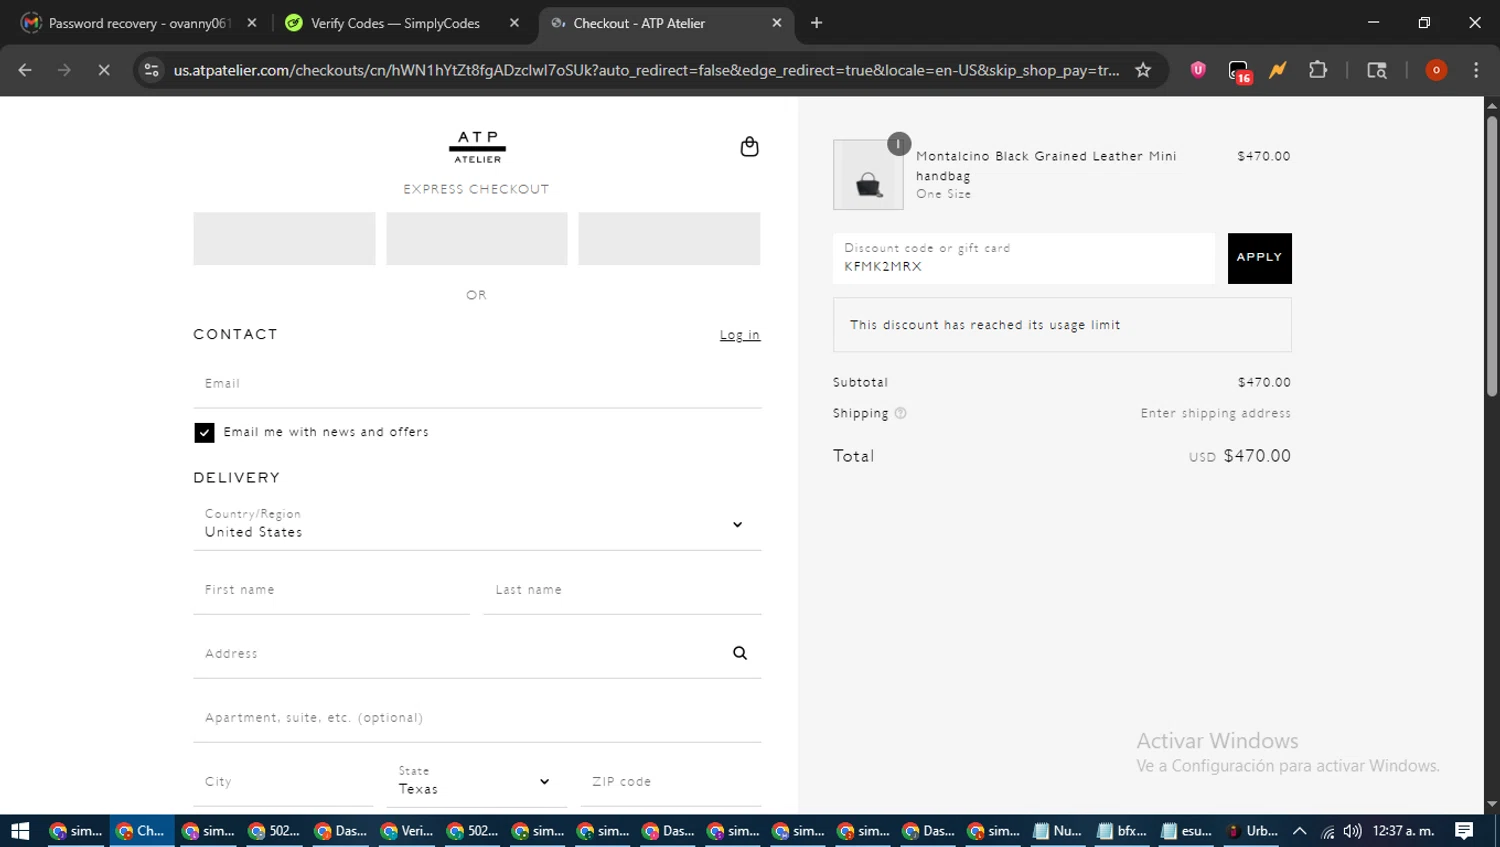Screen dimensions: 1500x847
Task: Open the Veri... Chrome window in taskbar
Action: (406, 831)
